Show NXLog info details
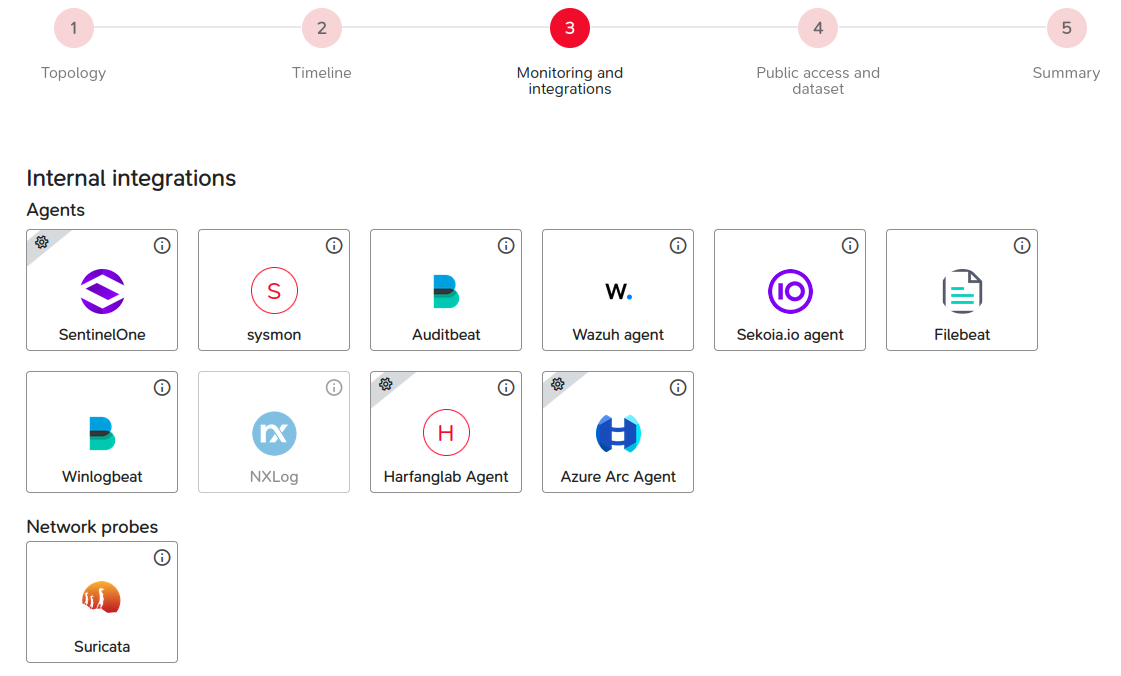 (334, 387)
